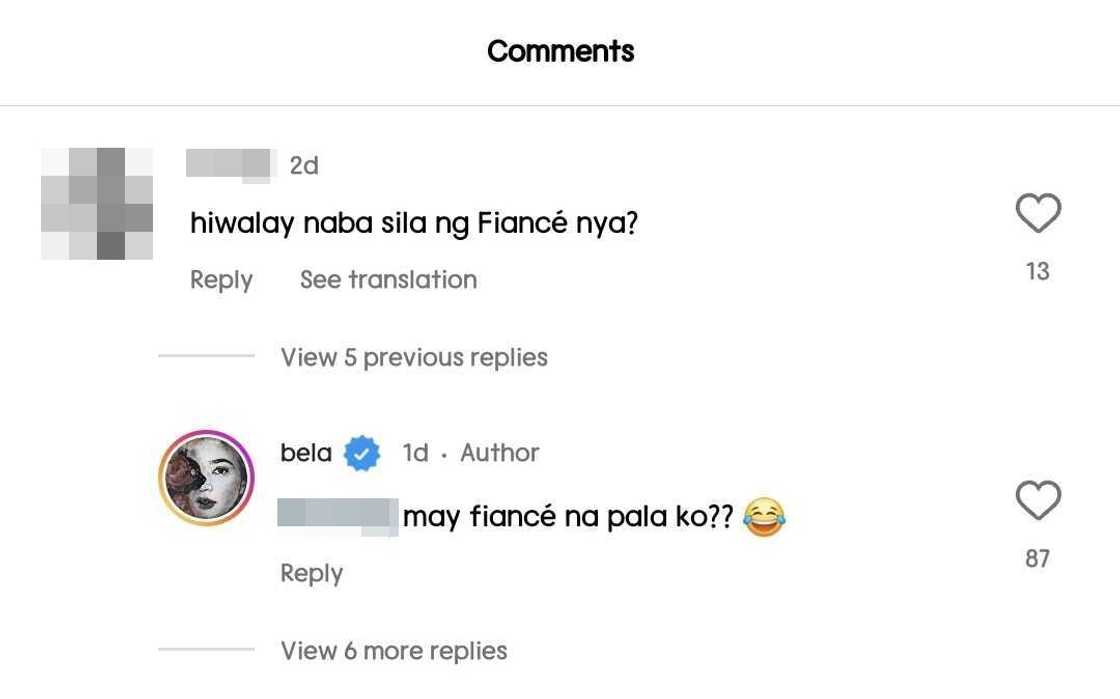This screenshot has width=1120, height=699.
Task: Open the pixelated commenter avatar
Action: (97, 203)
